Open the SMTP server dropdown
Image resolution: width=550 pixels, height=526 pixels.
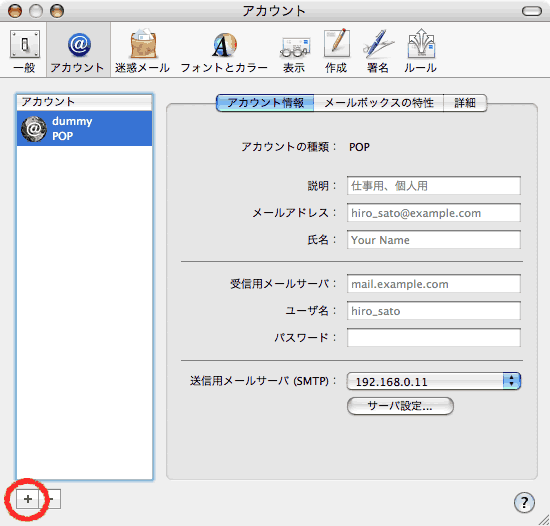click(434, 381)
